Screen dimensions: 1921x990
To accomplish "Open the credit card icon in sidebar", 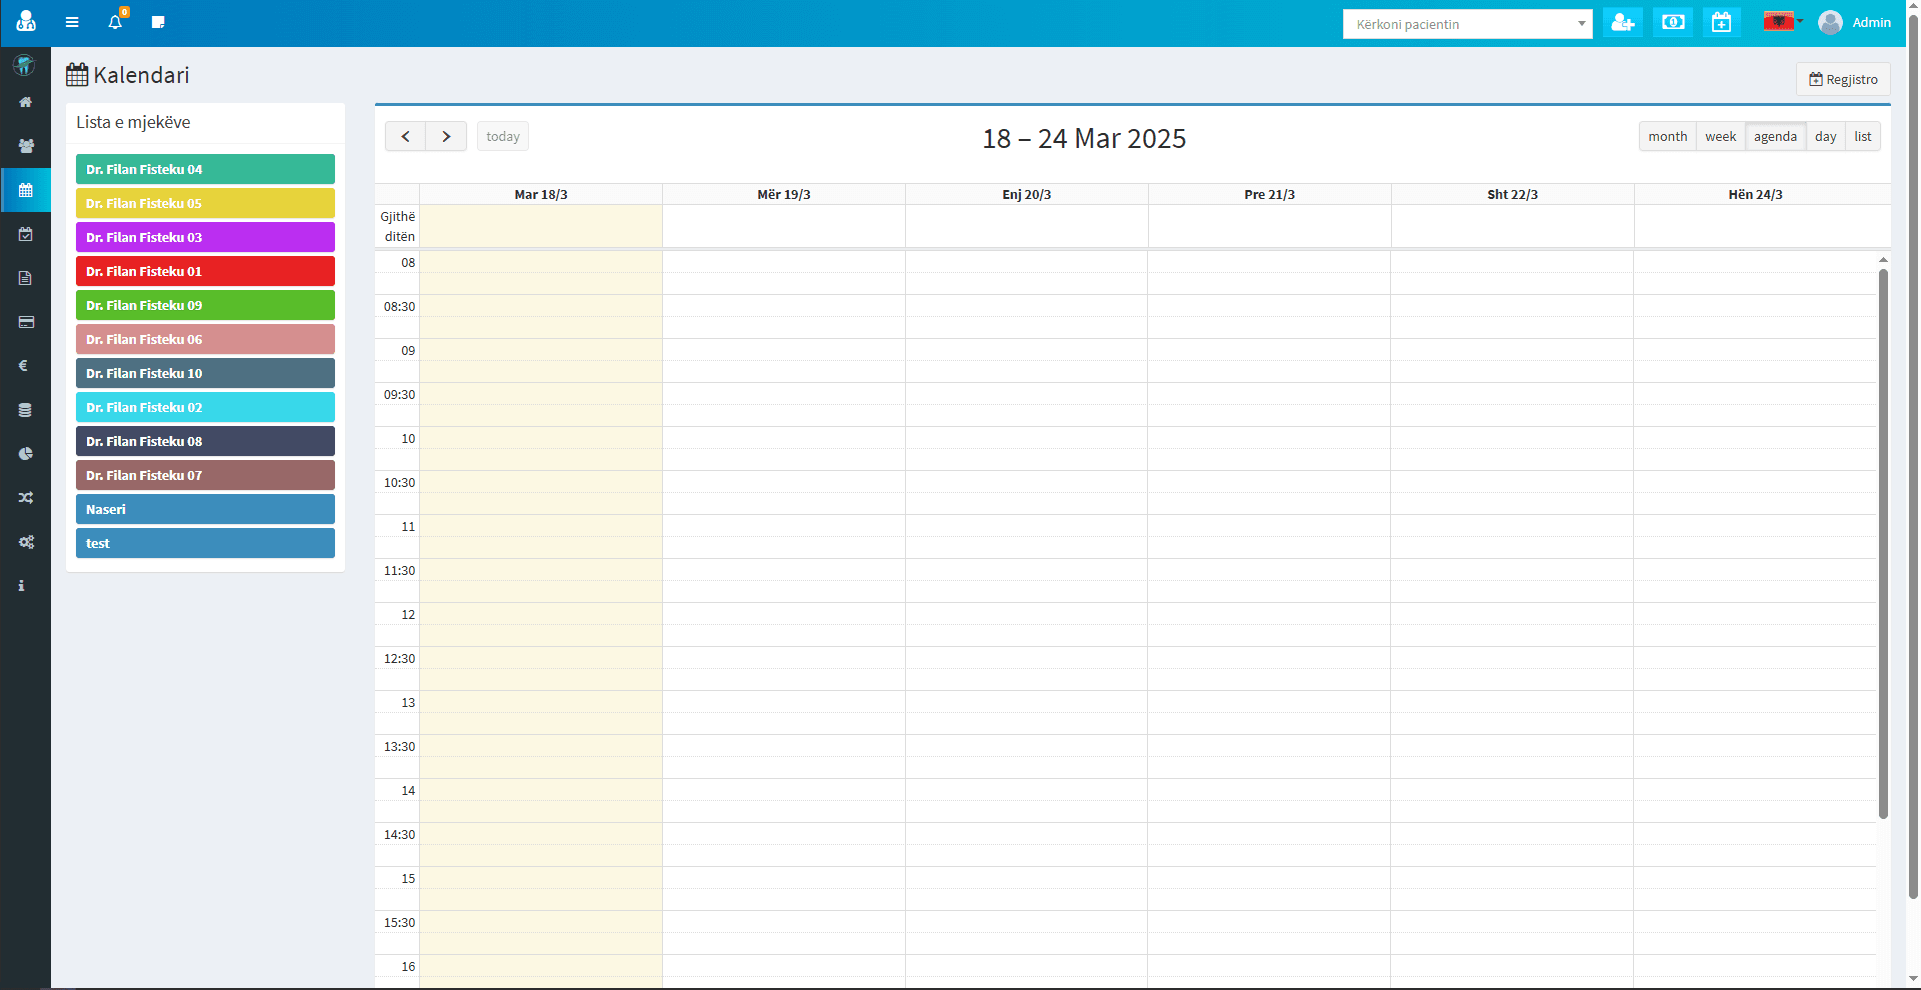I will coord(26,322).
